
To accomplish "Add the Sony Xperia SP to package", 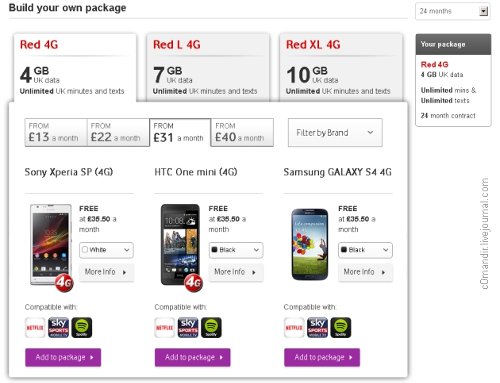I will point(63,357).
